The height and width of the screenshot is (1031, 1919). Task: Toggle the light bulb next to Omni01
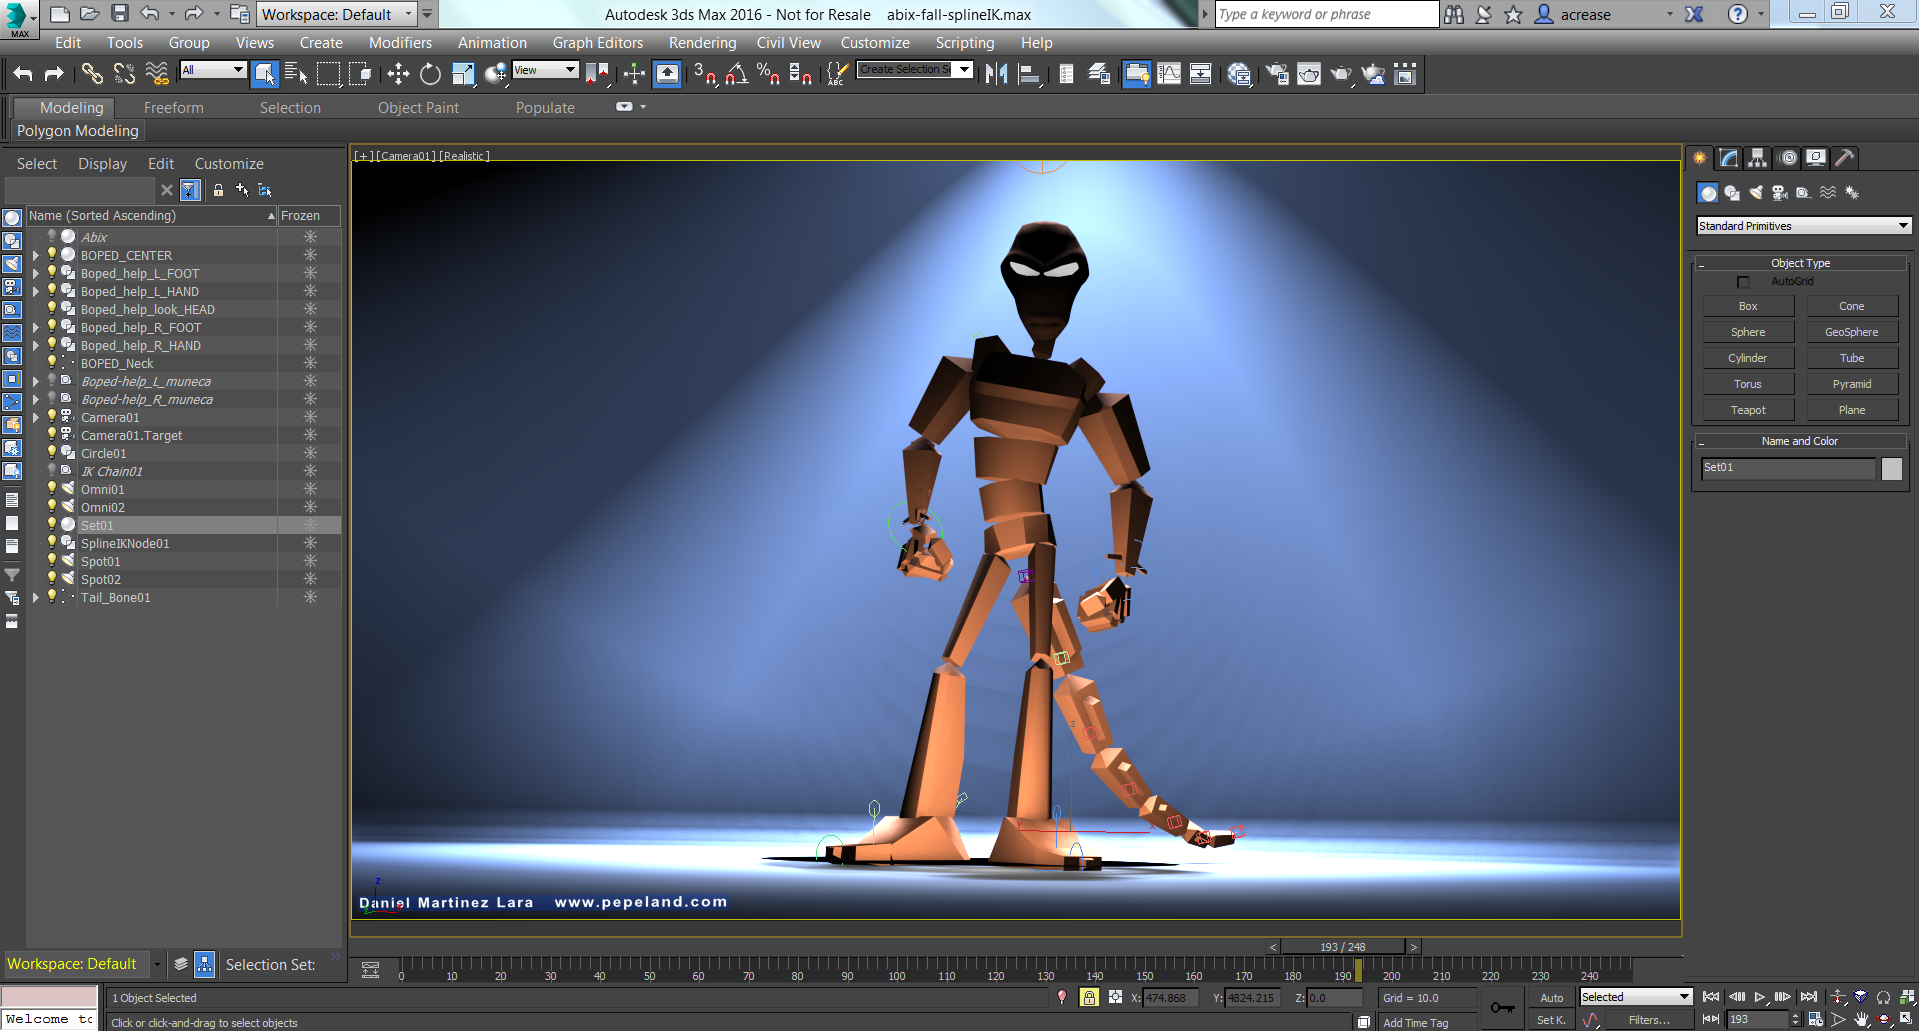coord(53,488)
